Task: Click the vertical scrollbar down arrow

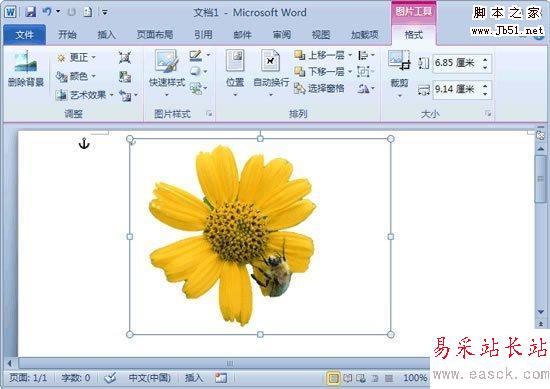Action: coord(541,312)
